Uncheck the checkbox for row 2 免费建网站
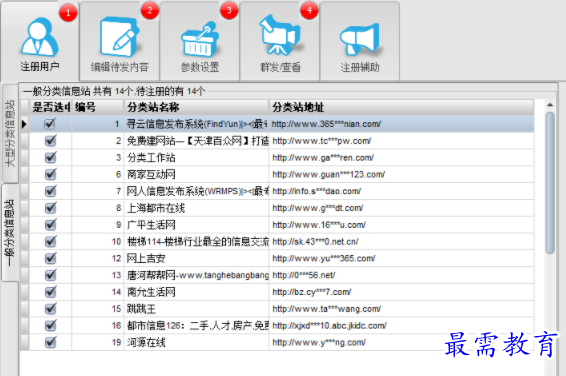 click(x=50, y=141)
